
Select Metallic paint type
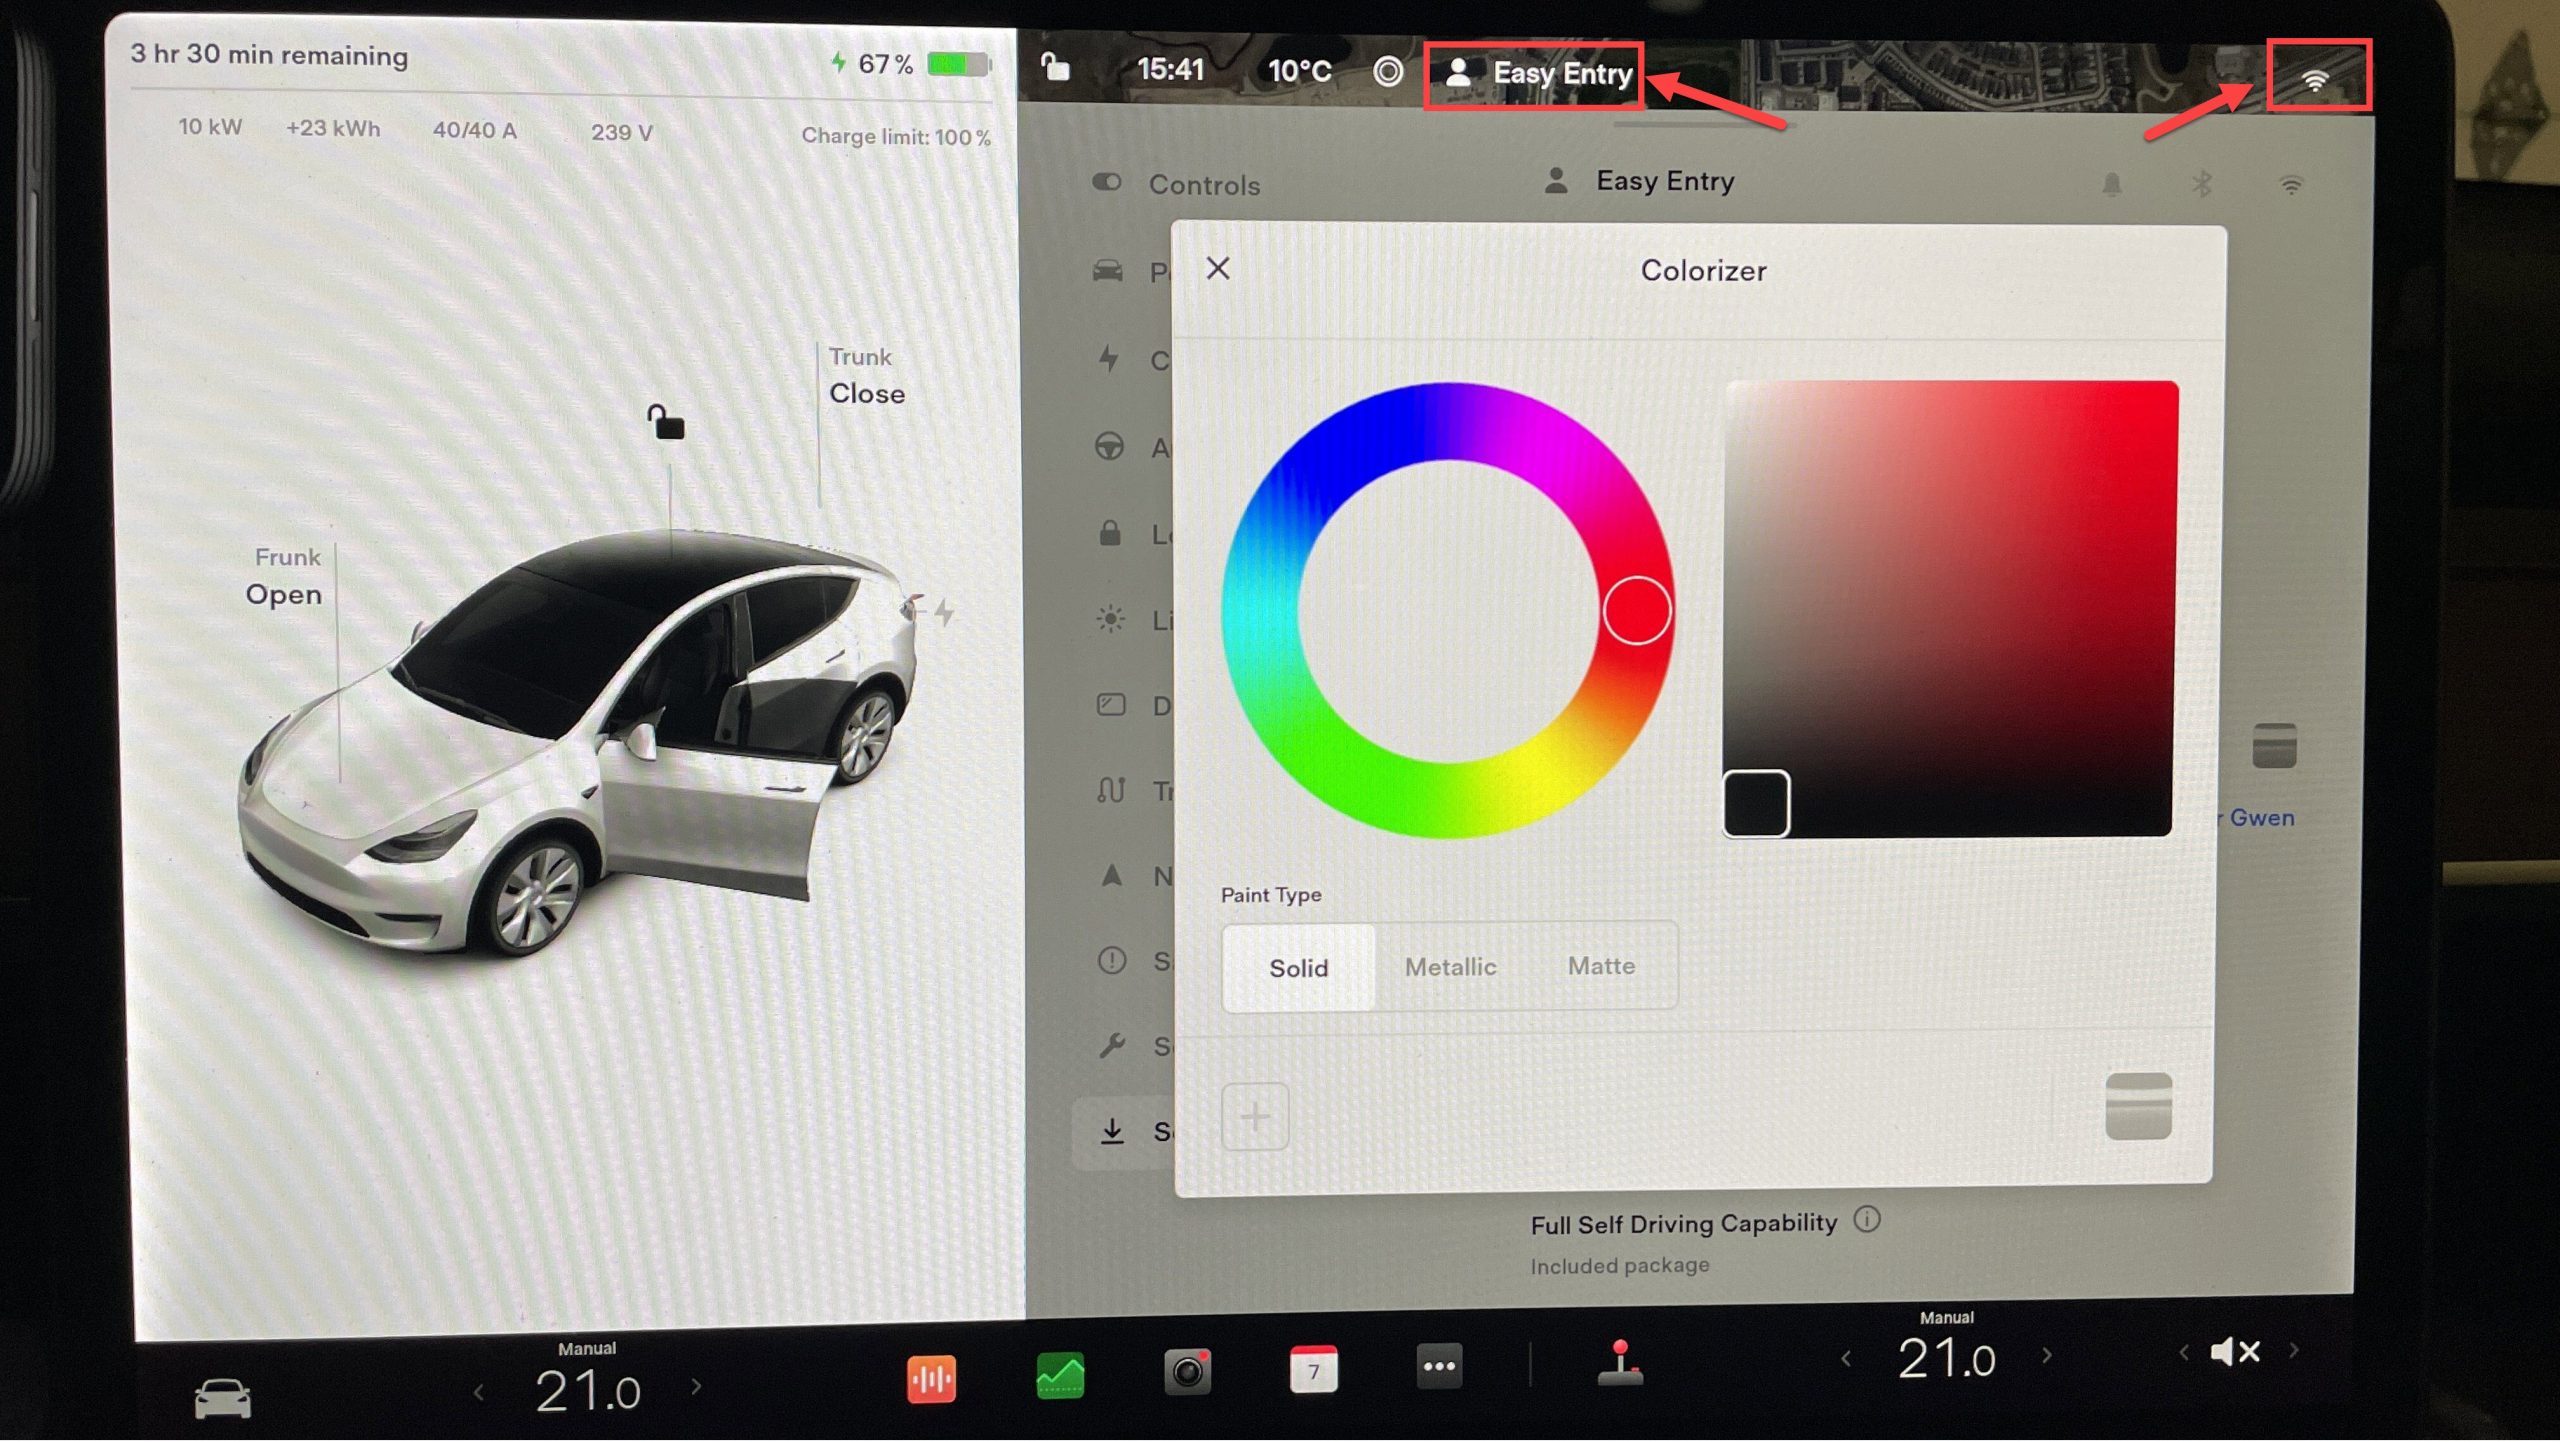pyautogui.click(x=1450, y=967)
